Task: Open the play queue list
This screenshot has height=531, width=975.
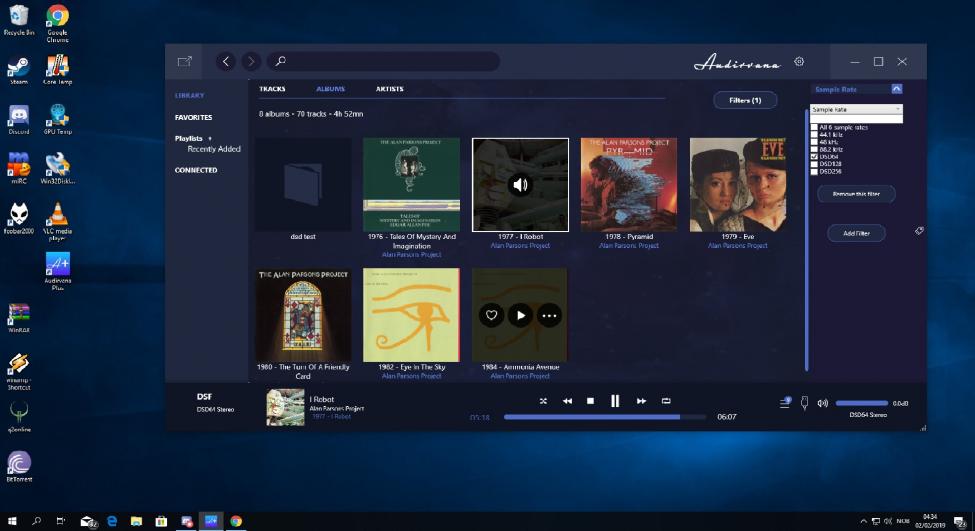Action: tap(785, 403)
